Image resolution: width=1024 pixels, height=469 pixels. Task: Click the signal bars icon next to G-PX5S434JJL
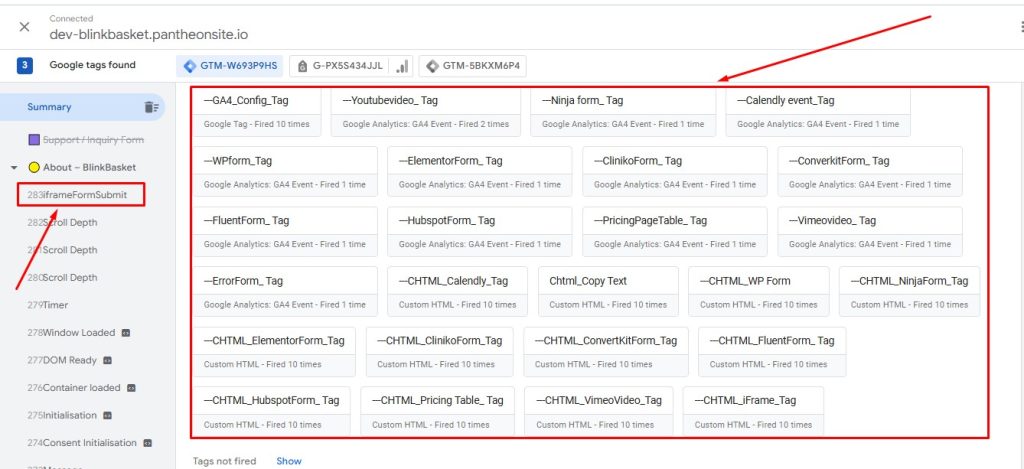(x=403, y=66)
